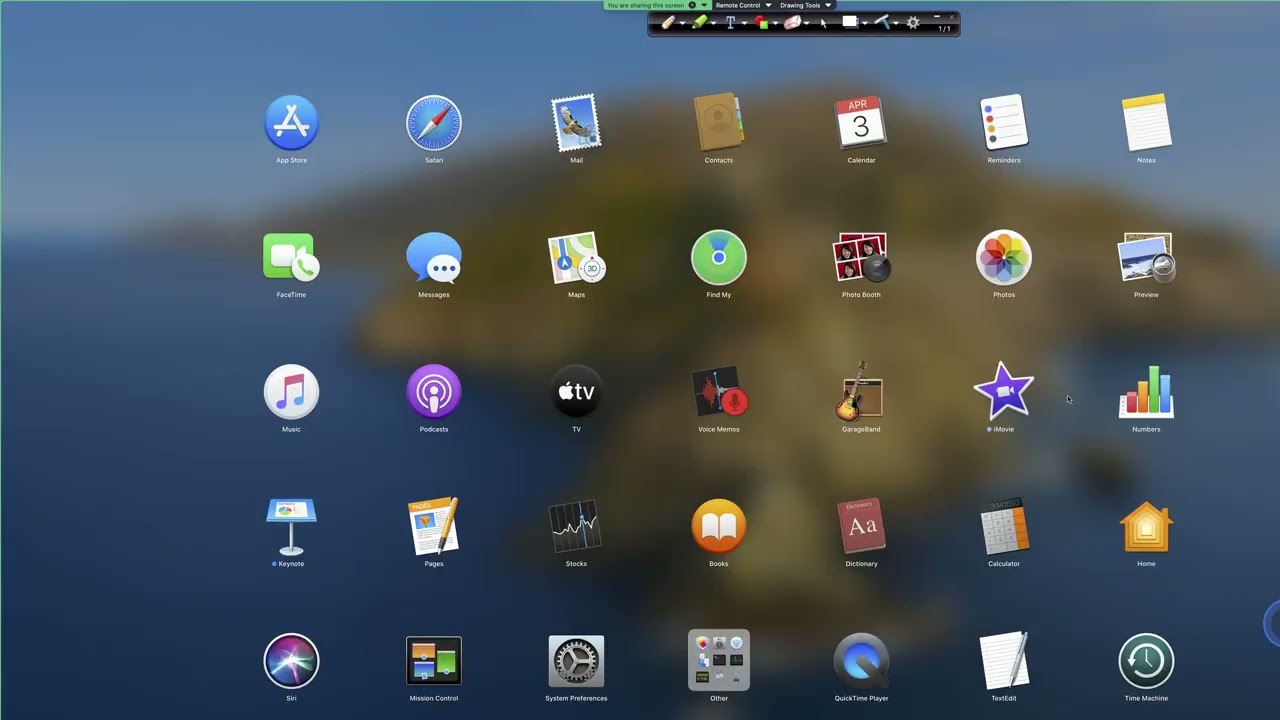Select the squeegee clear tool
1280x720 pixels.
883,22
